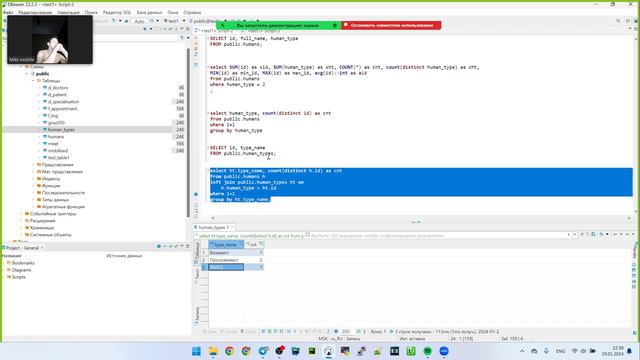Toggle the Запись record view tab
The width and height of the screenshot is (640, 360).
(197, 315)
